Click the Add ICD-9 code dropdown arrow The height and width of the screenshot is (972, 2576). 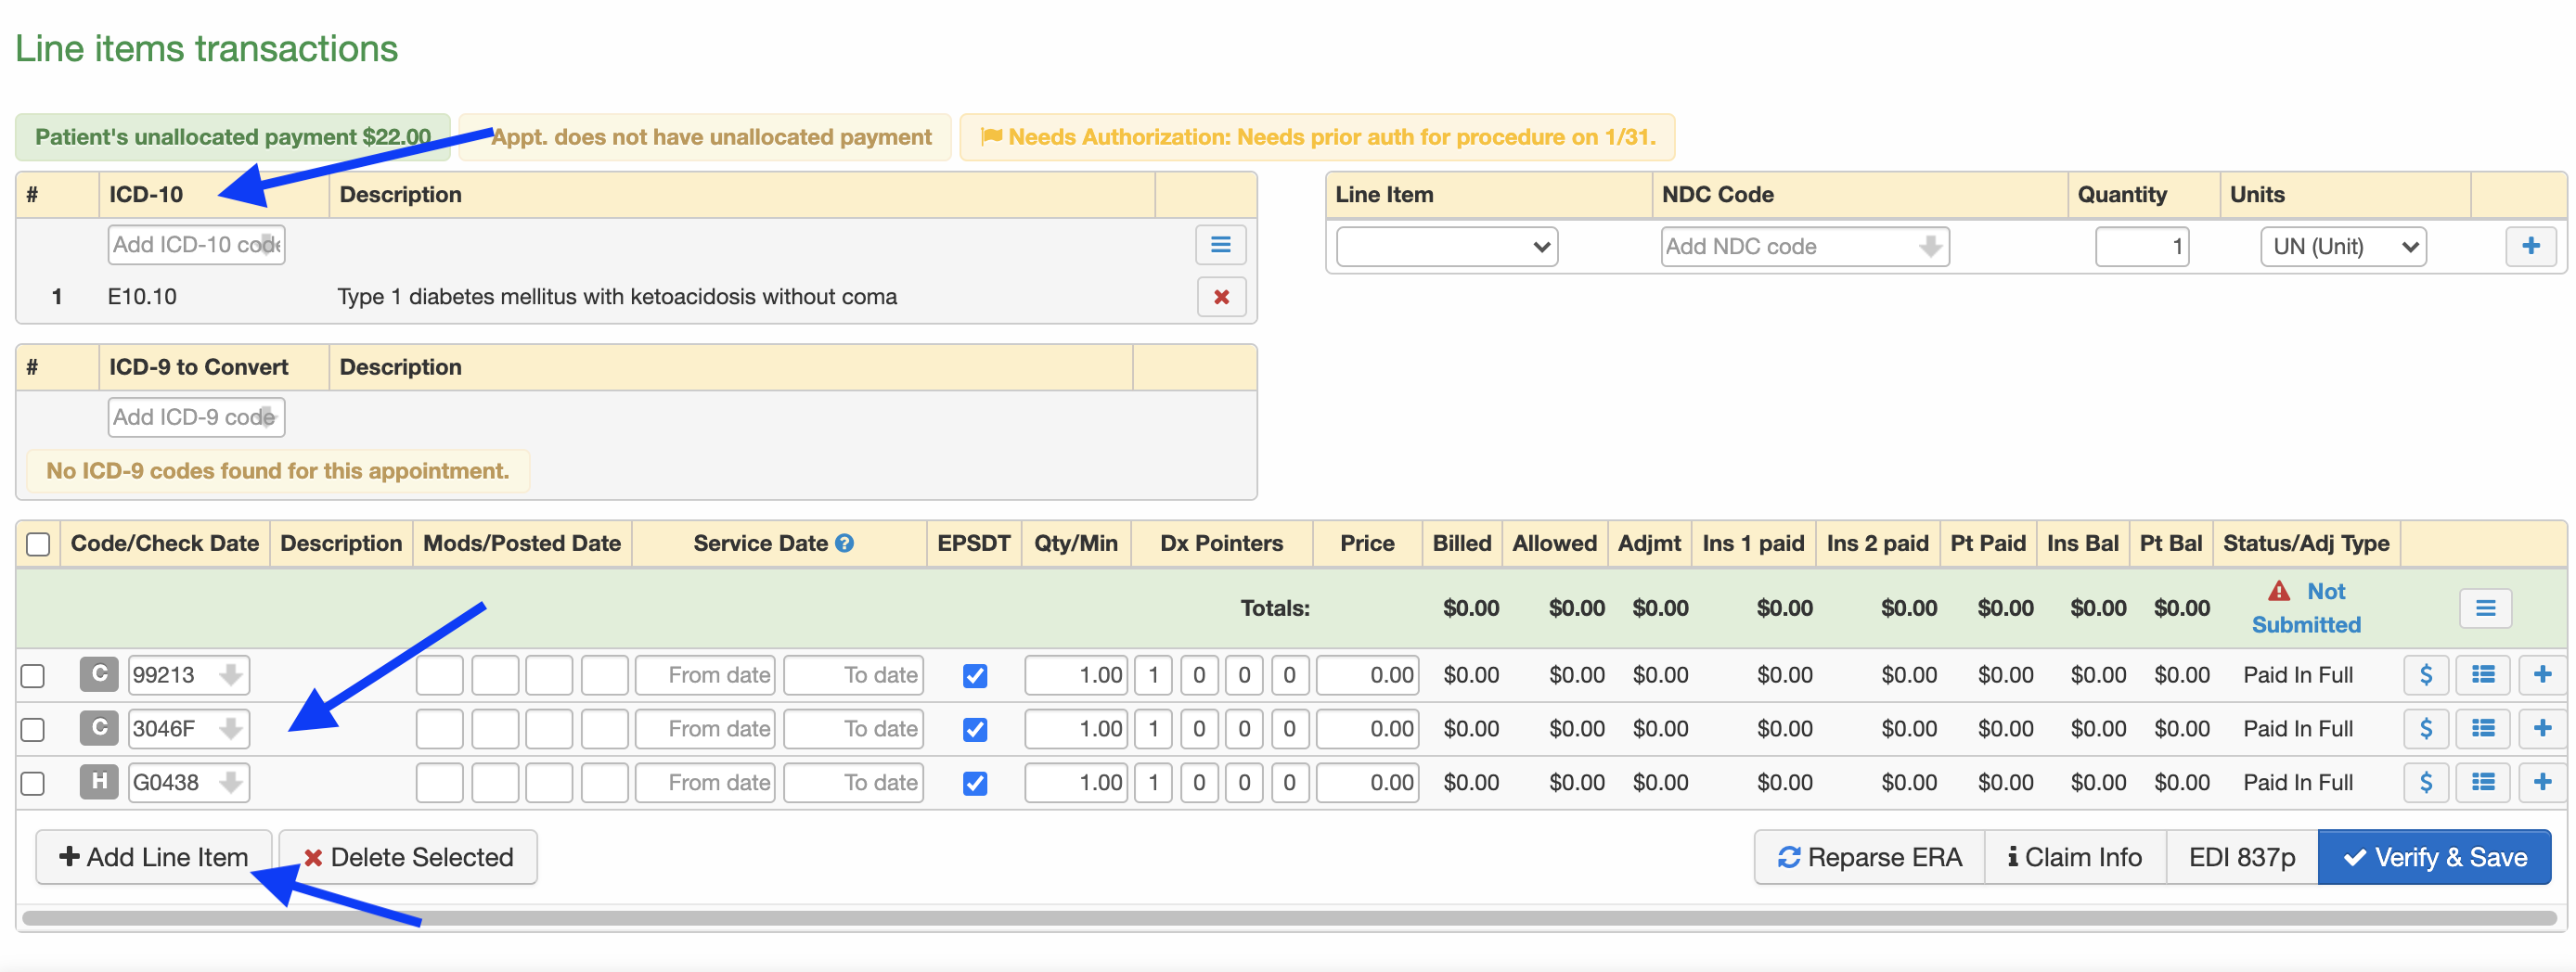267,418
